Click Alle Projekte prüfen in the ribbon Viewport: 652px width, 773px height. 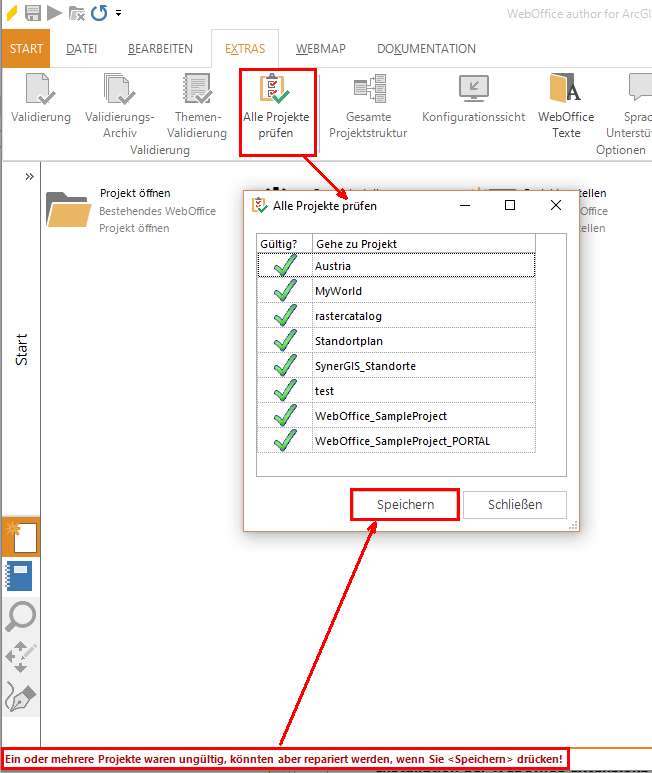[x=276, y=105]
